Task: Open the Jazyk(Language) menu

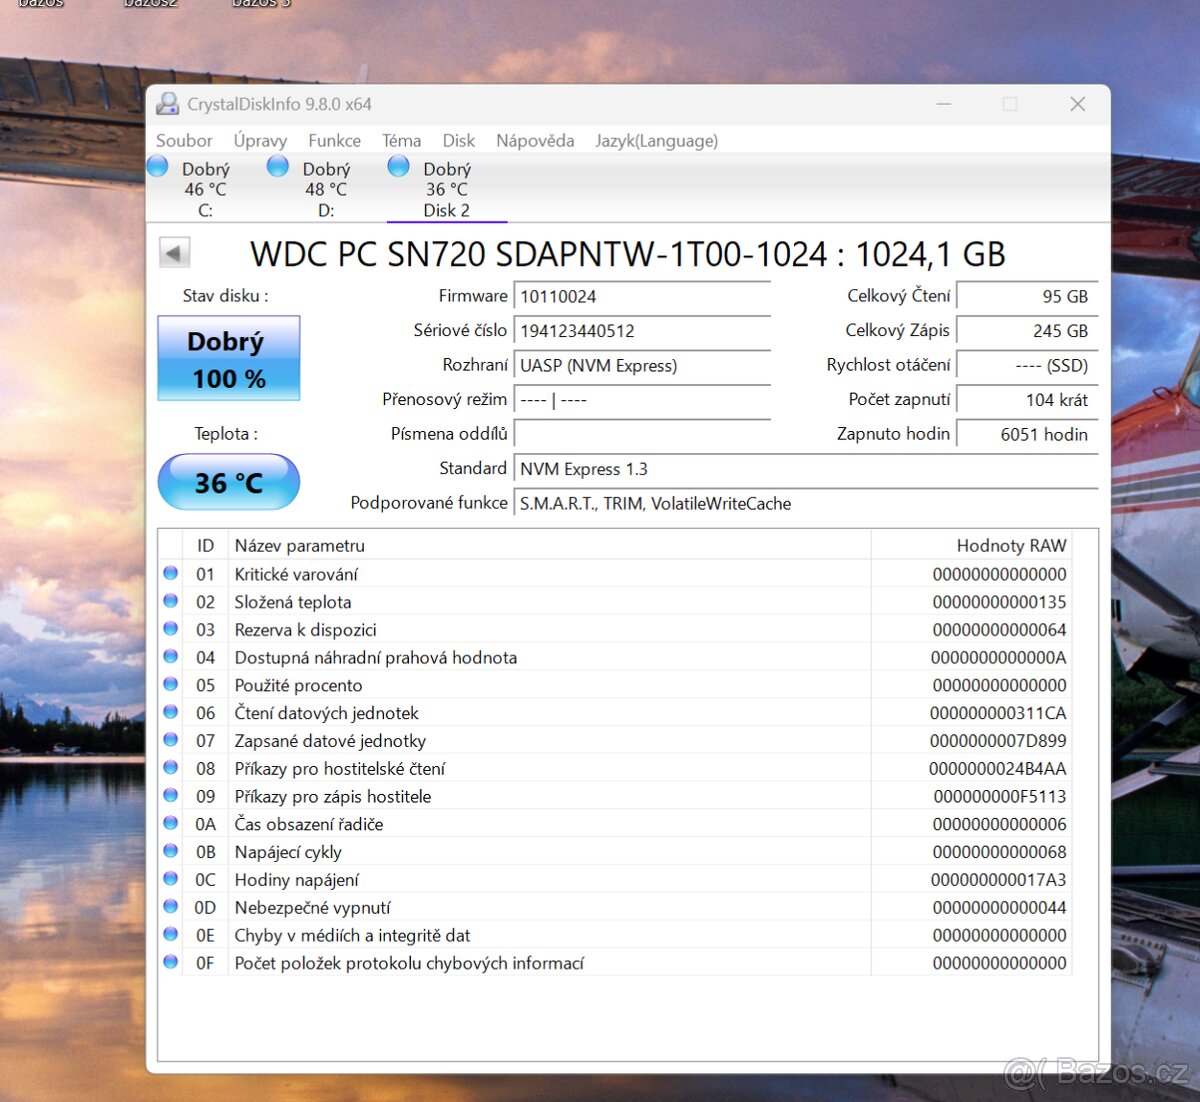Action: (x=656, y=141)
